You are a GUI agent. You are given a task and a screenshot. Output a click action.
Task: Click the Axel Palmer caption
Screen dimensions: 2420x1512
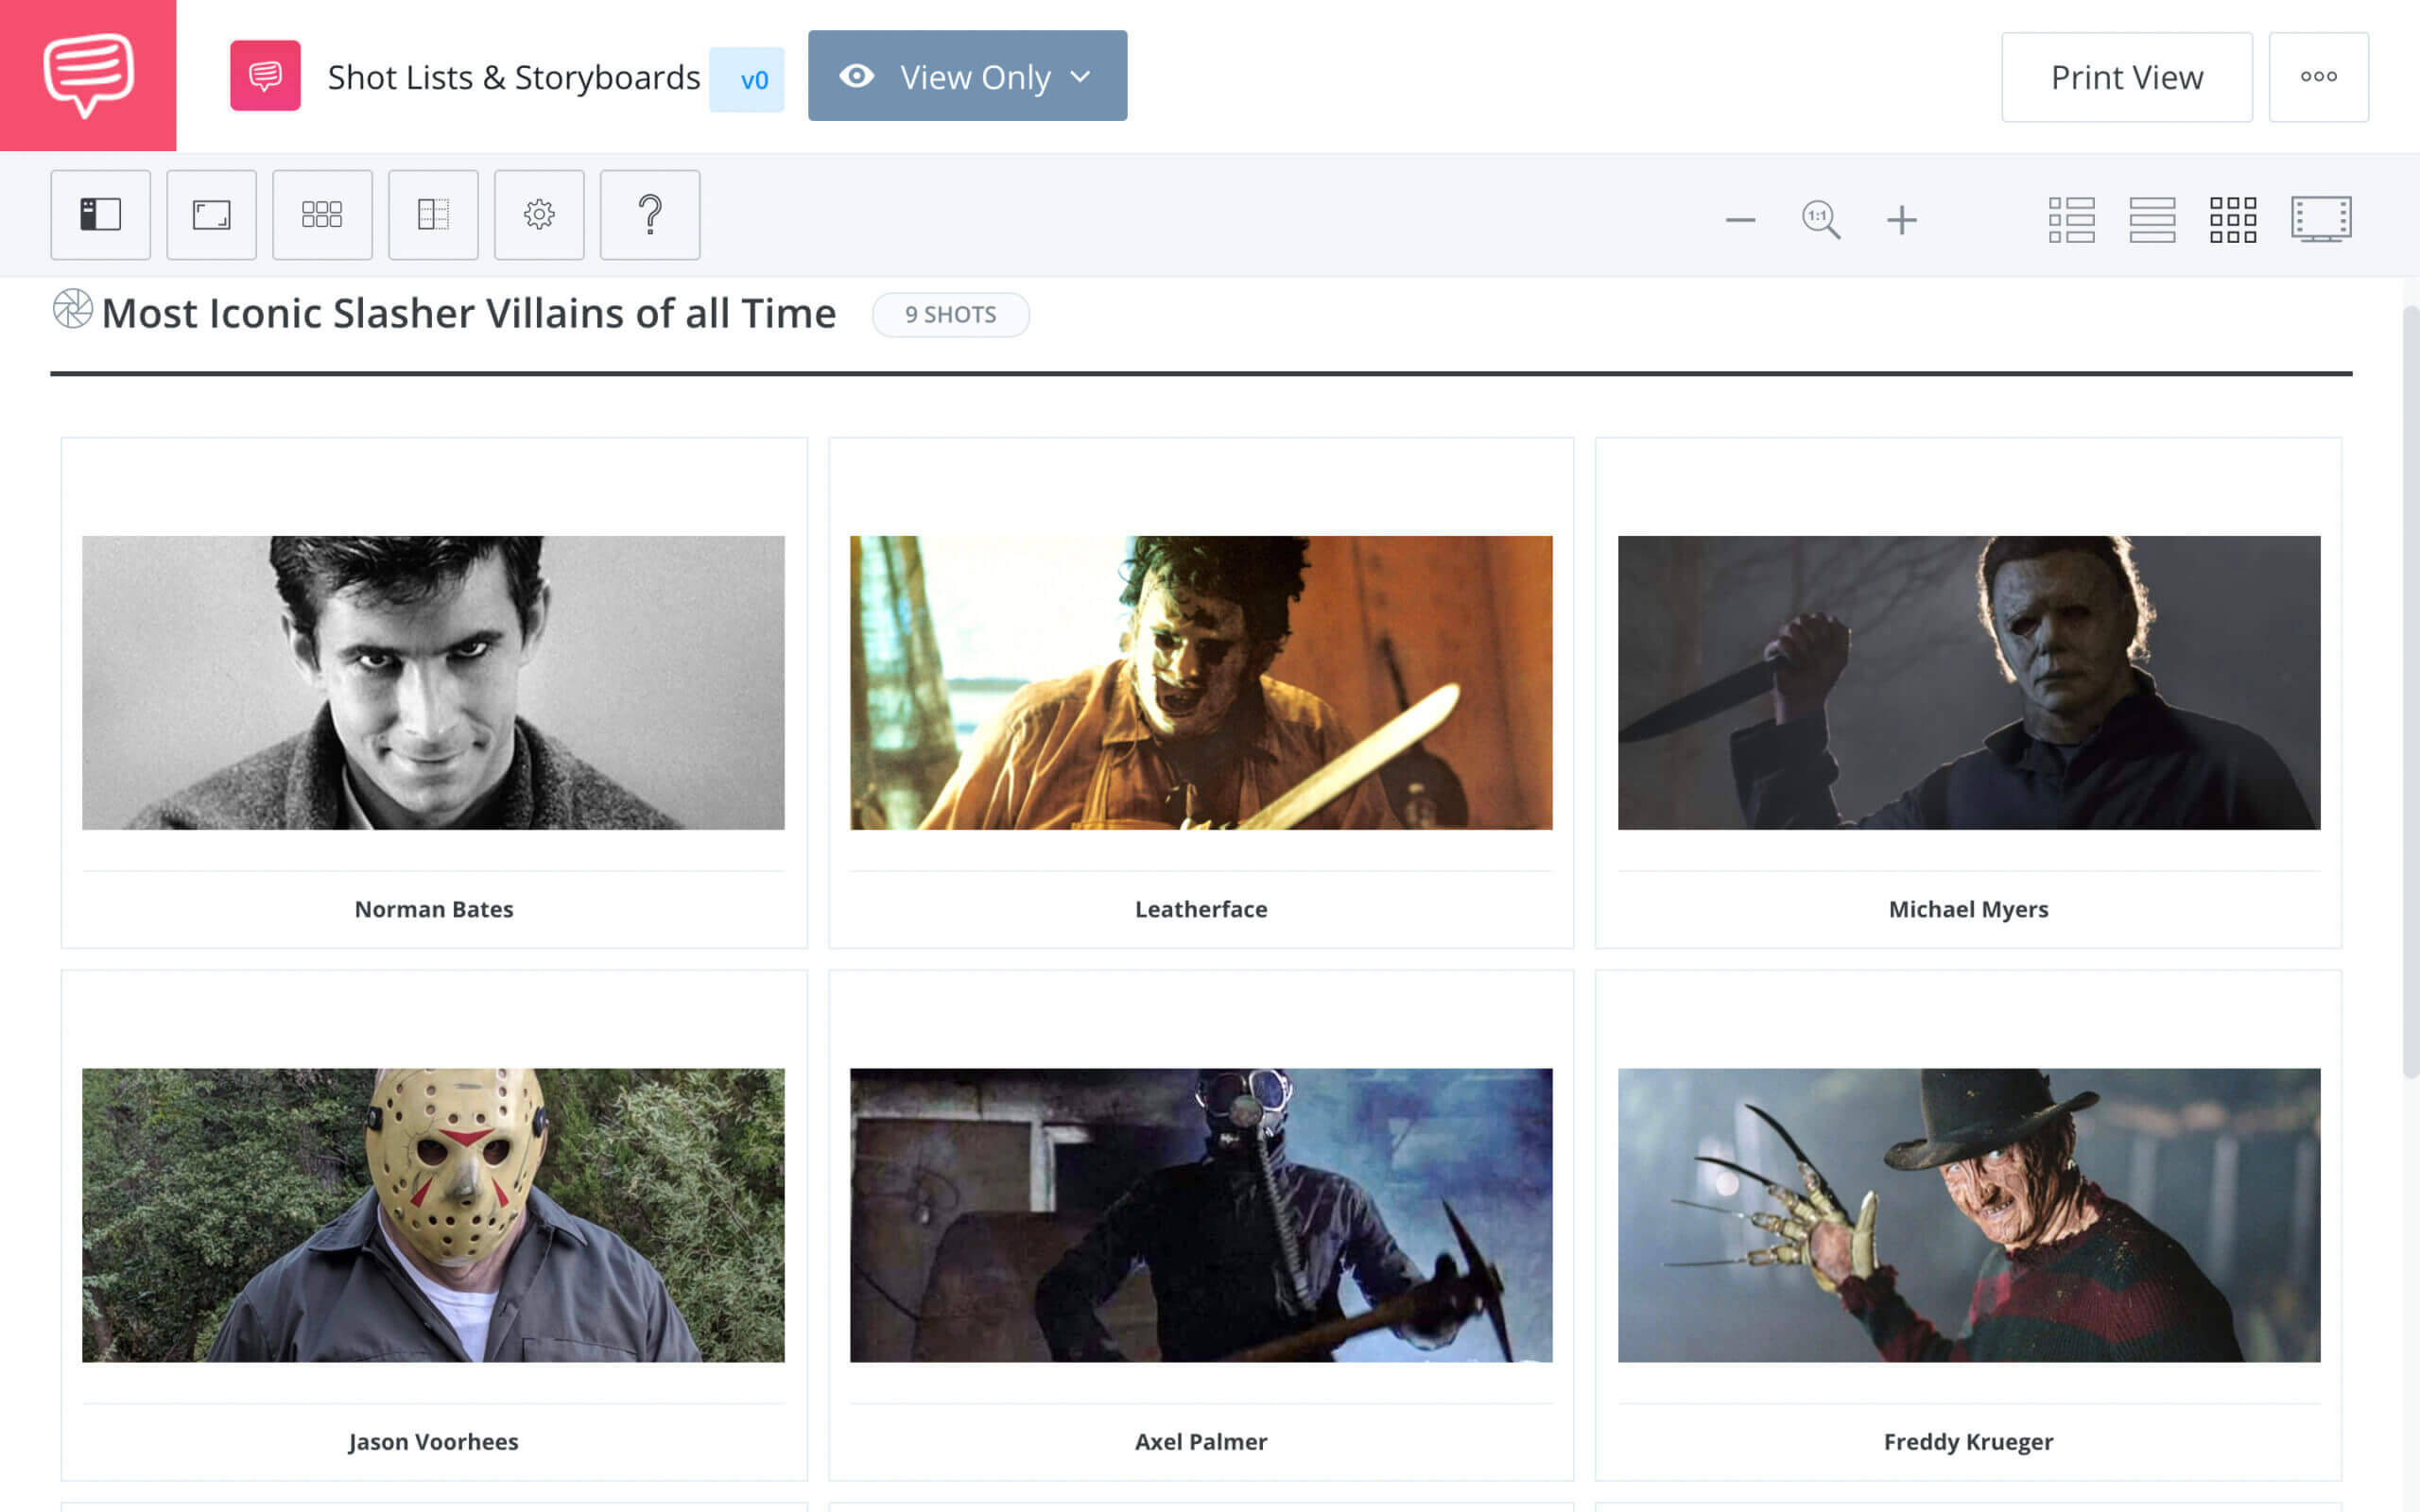[1201, 1442]
